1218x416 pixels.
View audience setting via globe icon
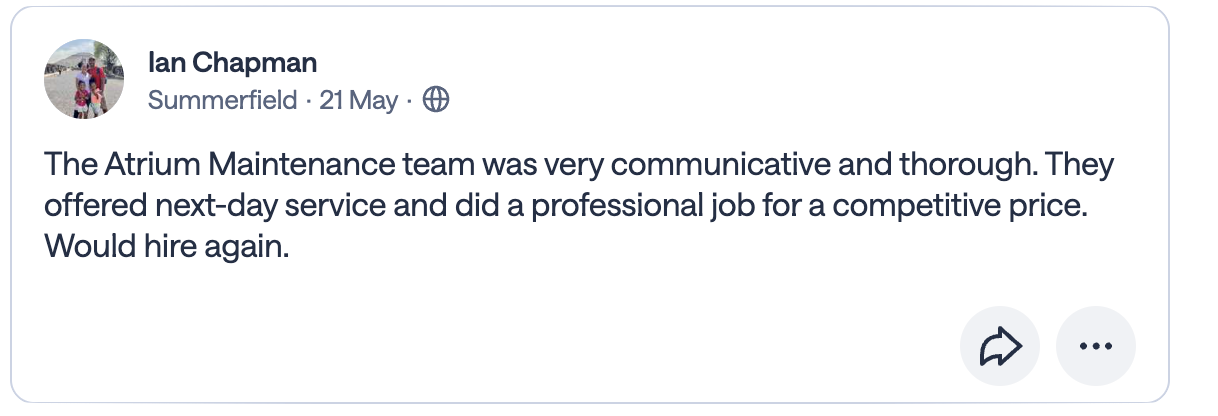coord(436,100)
